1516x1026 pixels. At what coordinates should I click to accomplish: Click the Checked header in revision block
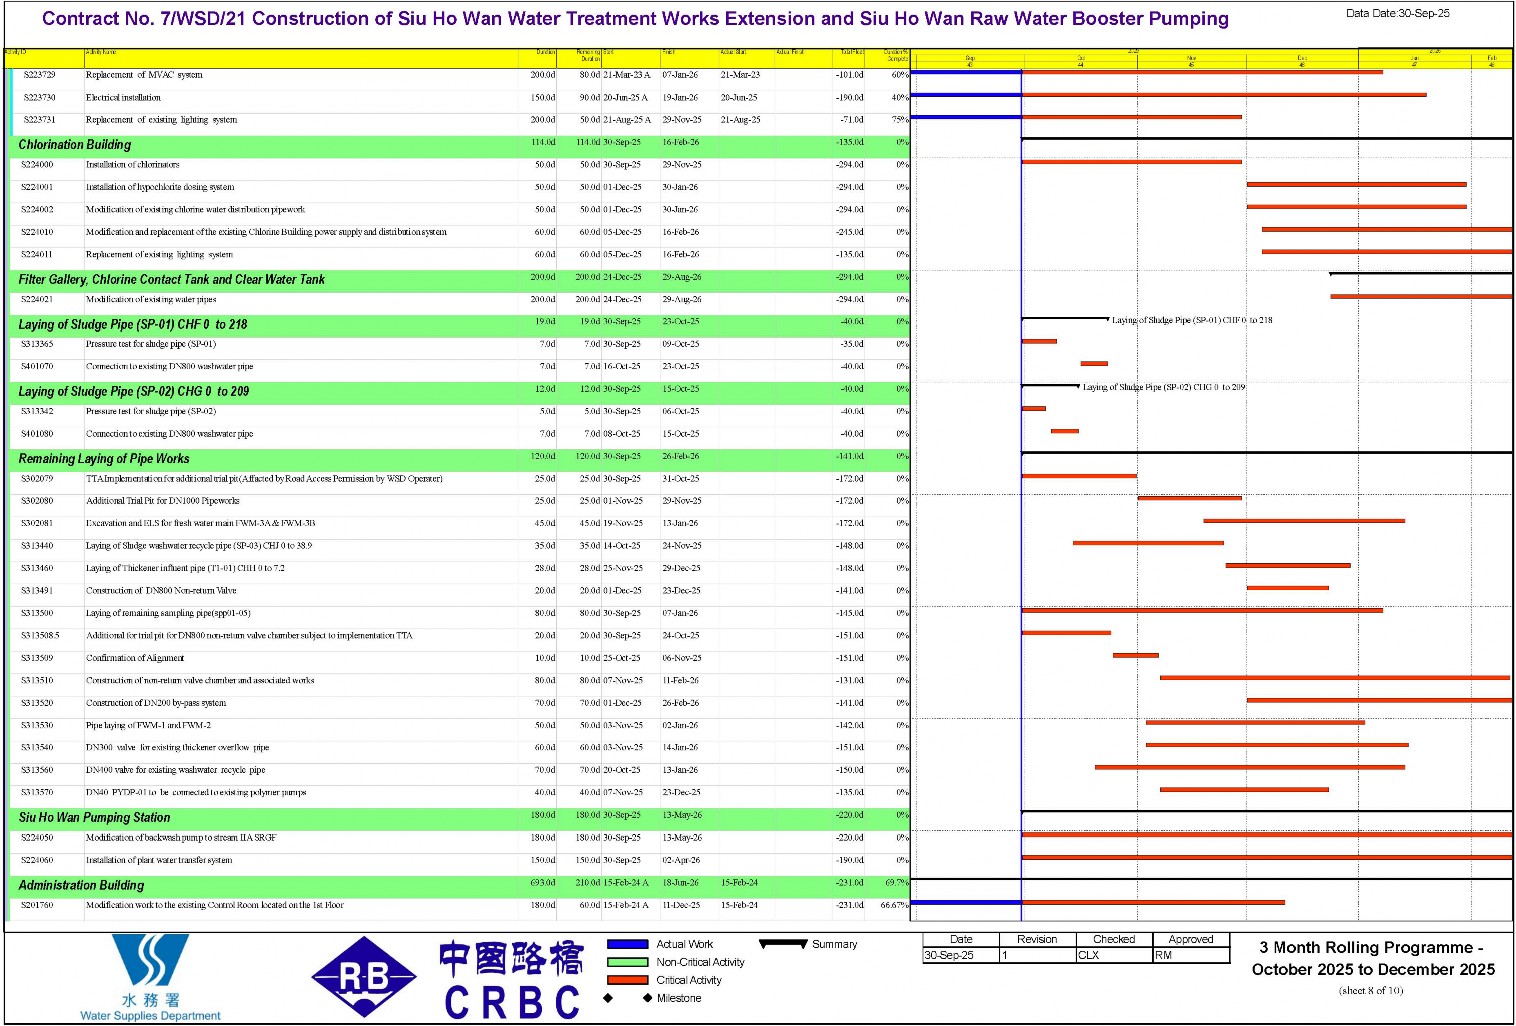coord(1114,939)
